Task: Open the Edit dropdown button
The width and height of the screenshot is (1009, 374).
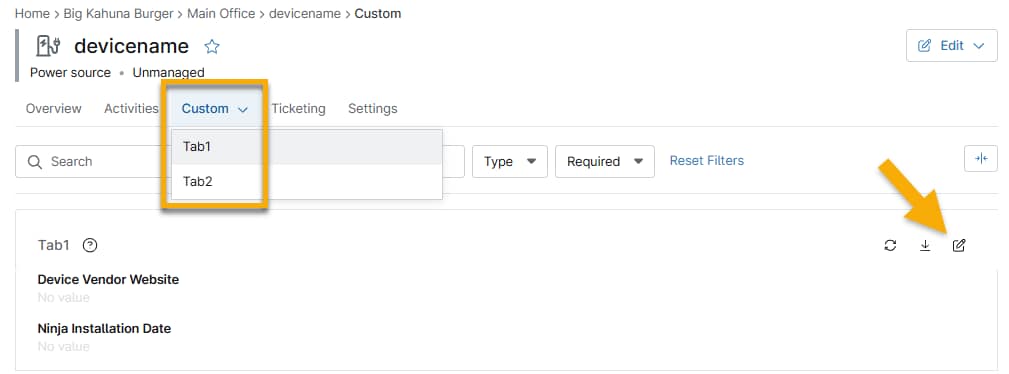Action: pyautogui.click(x=952, y=46)
